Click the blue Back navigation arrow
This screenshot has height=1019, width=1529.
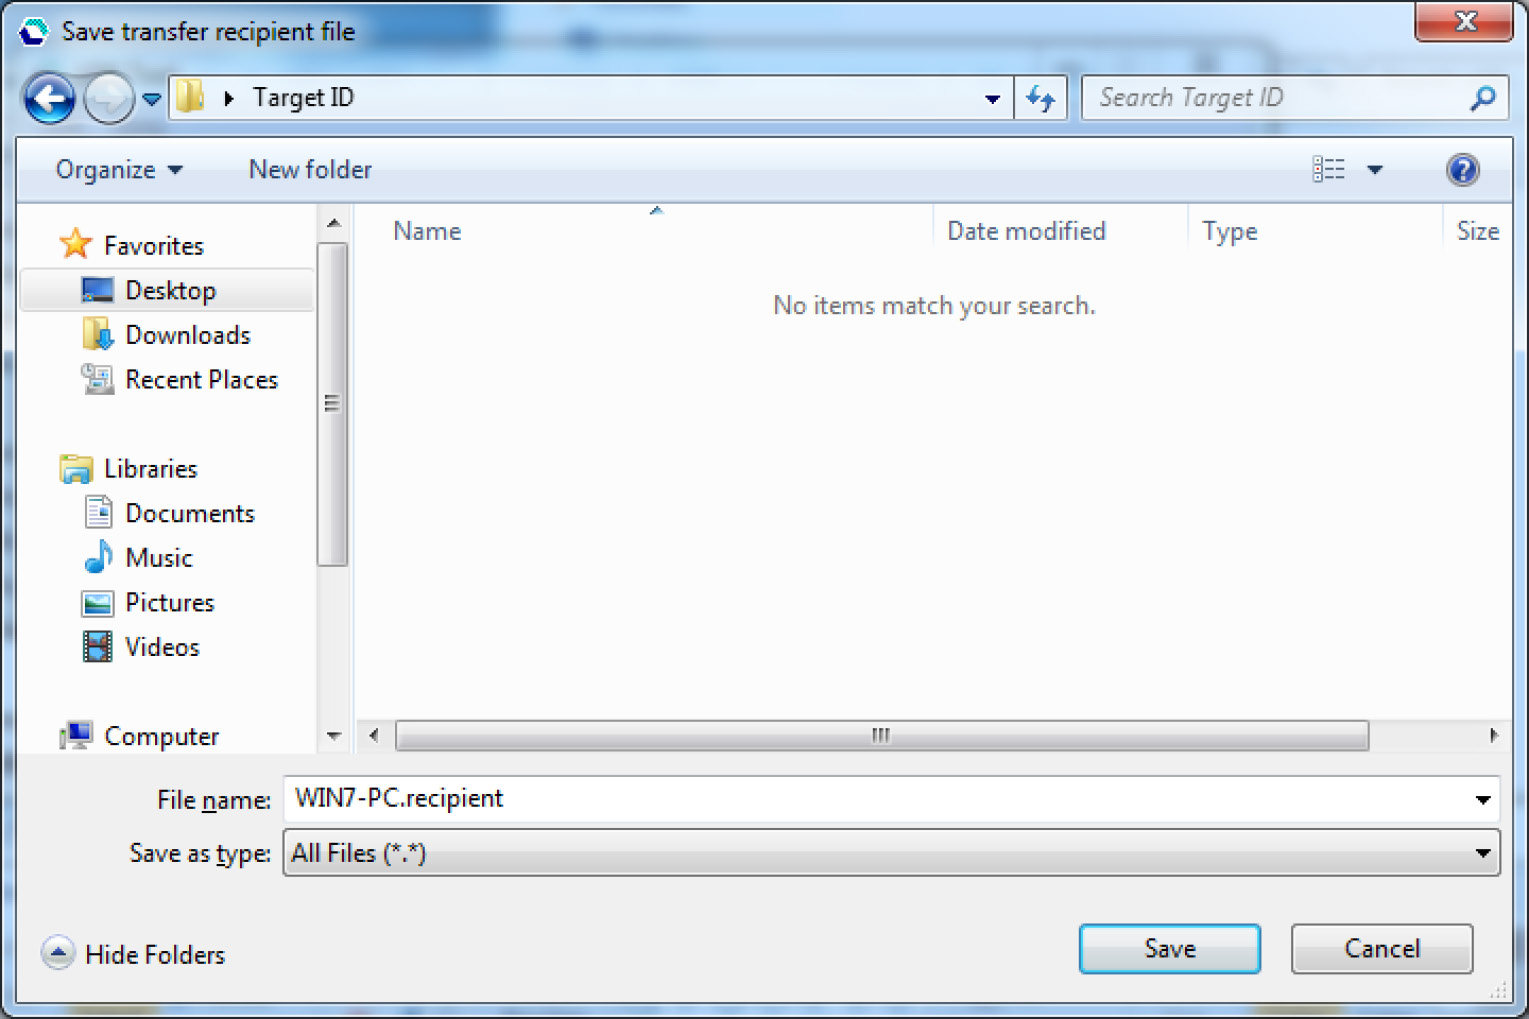tap(49, 98)
